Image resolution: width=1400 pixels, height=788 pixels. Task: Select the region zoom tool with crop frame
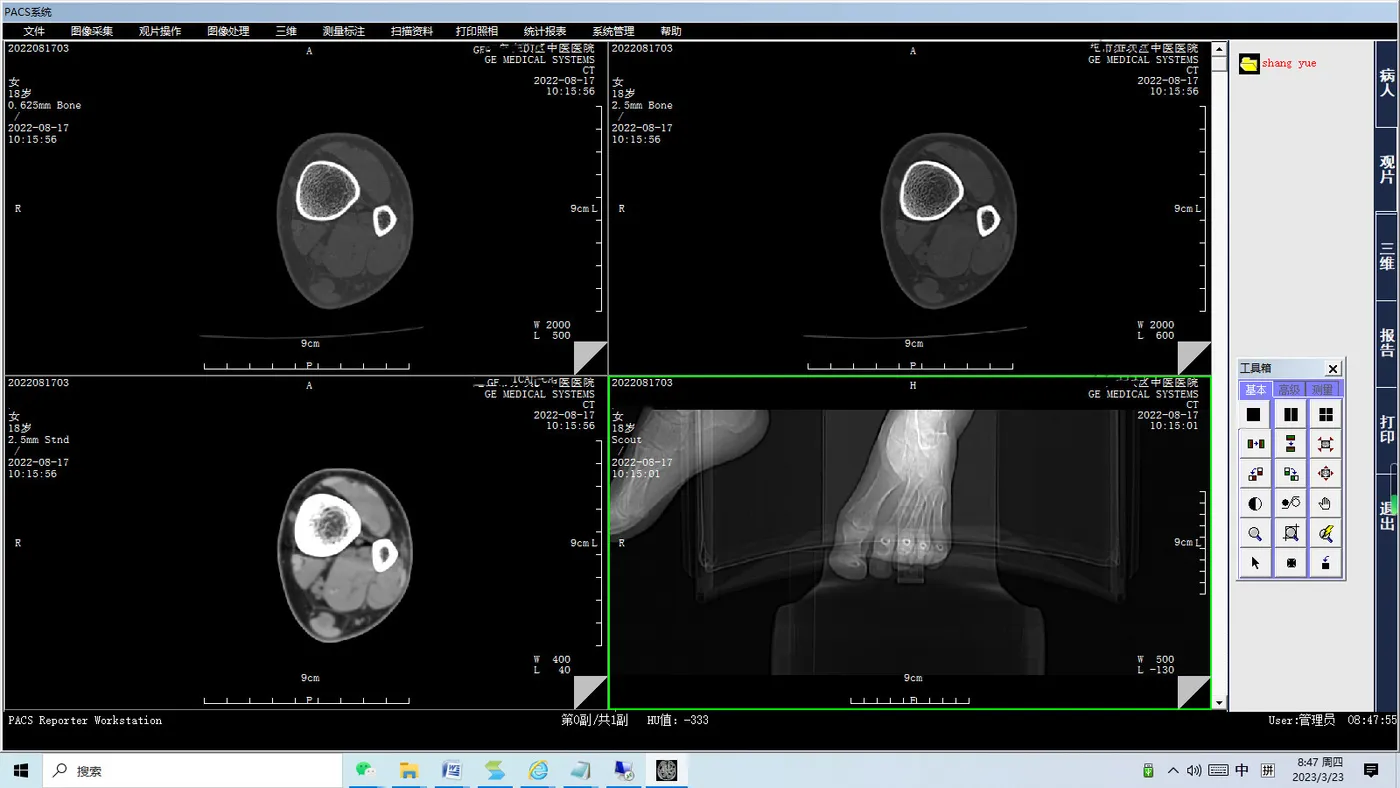(x=1290, y=534)
